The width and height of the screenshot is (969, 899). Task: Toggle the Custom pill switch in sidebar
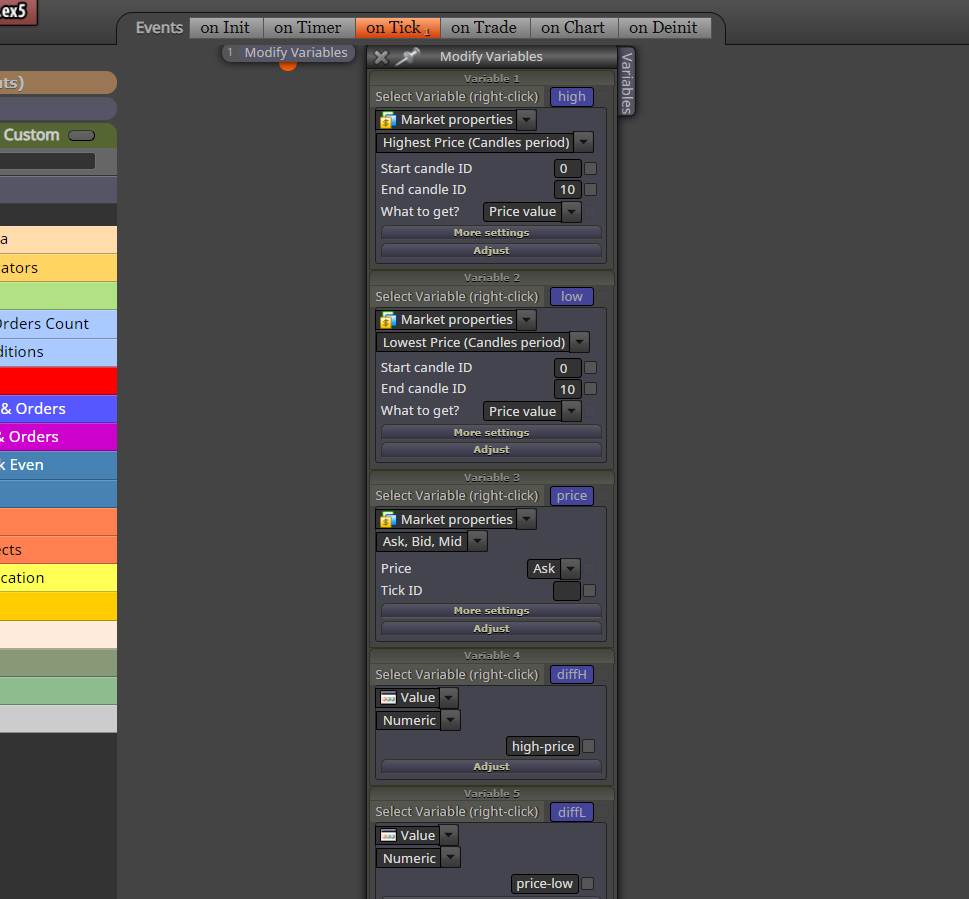pos(82,135)
